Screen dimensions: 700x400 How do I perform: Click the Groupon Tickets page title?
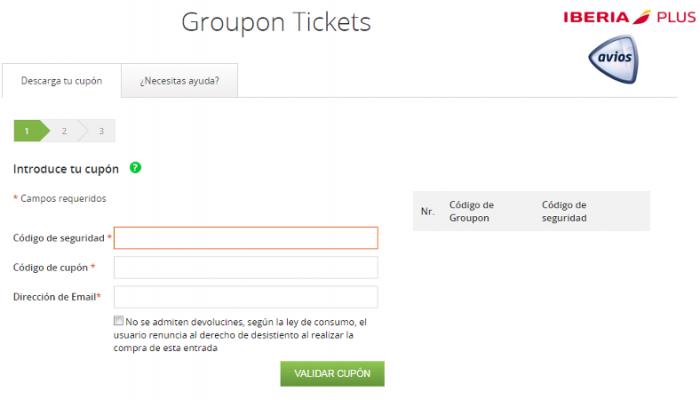point(276,22)
